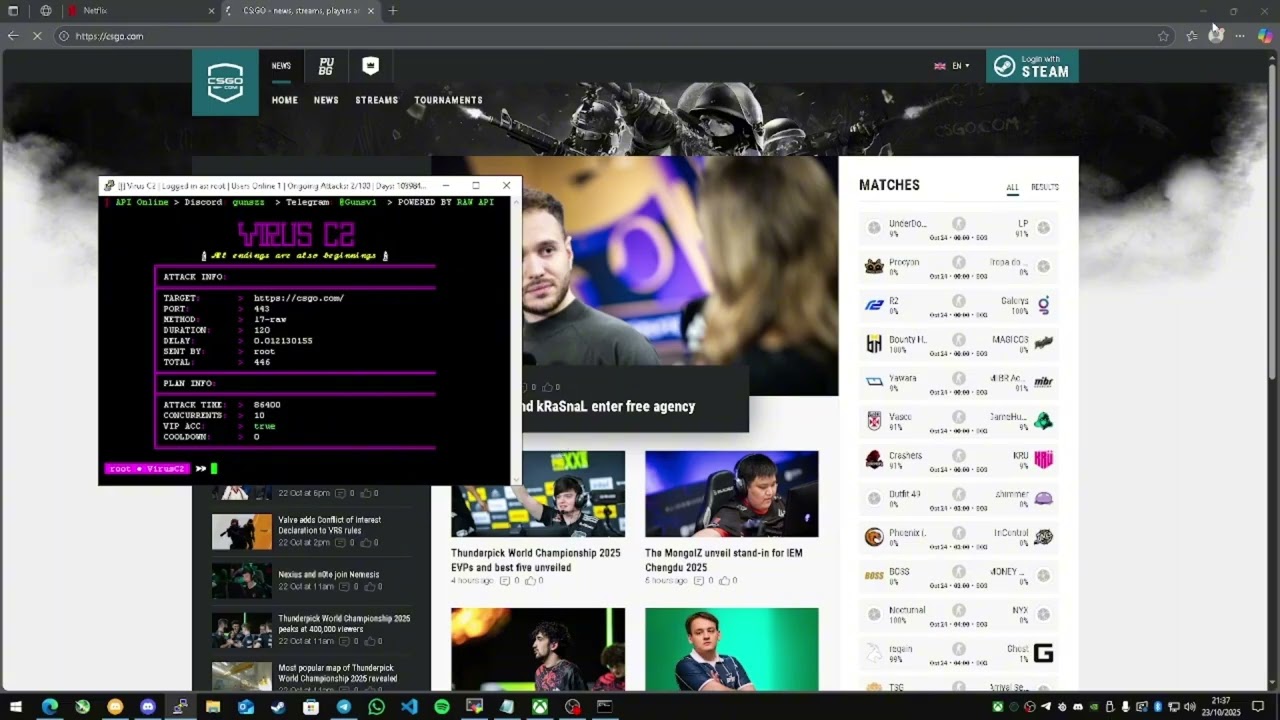This screenshot has width=1280, height=720.
Task: Switch to the PUBG game section icon
Action: click(326, 66)
